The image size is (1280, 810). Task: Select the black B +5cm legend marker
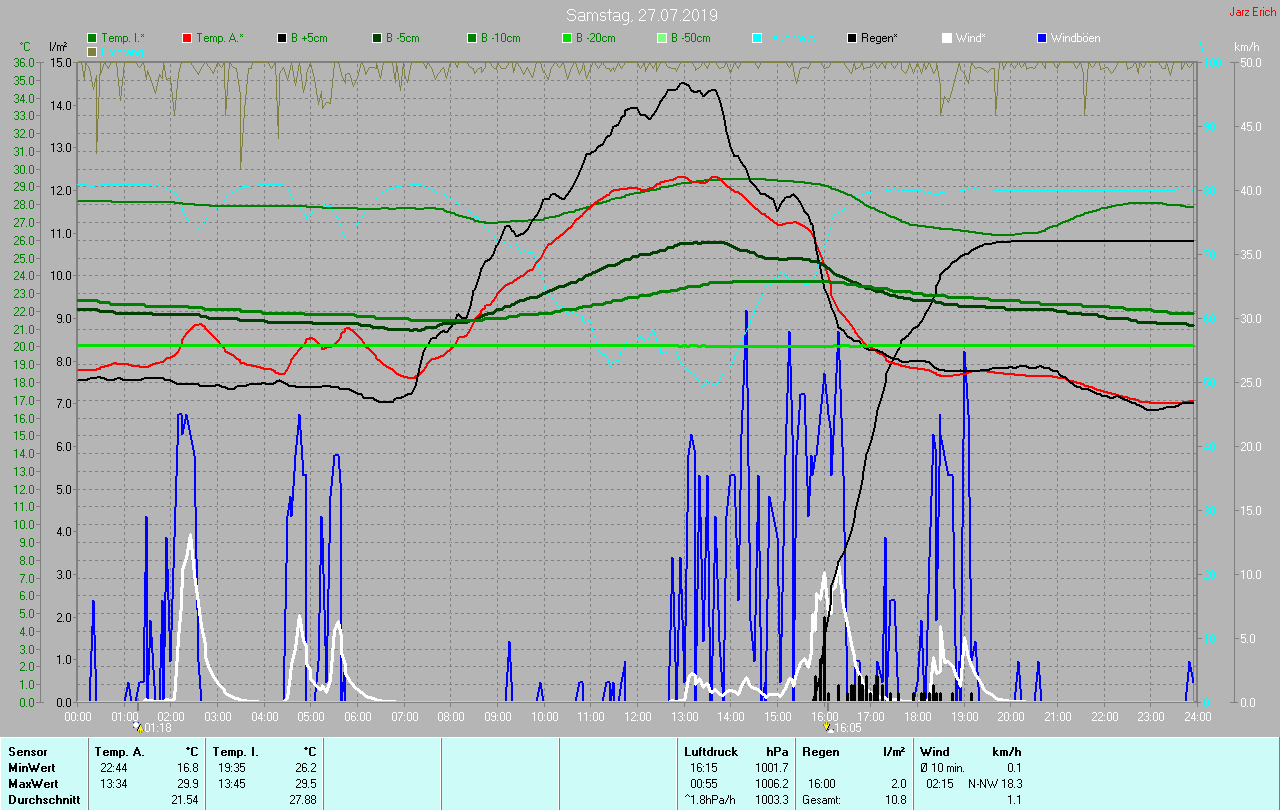point(282,38)
